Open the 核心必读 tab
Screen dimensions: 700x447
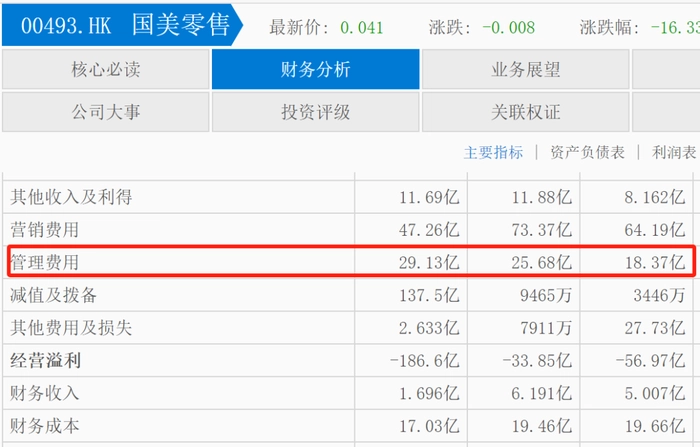point(105,70)
